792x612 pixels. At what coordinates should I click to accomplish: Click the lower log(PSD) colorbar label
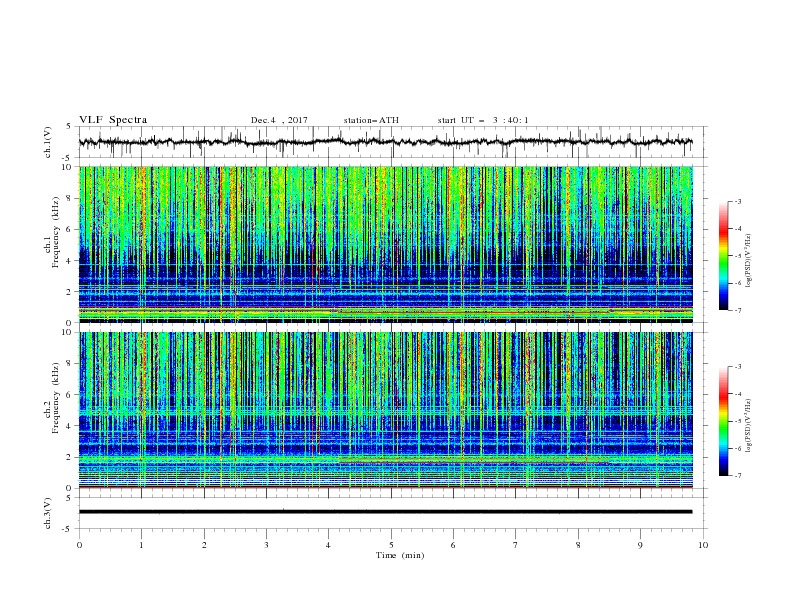click(748, 426)
